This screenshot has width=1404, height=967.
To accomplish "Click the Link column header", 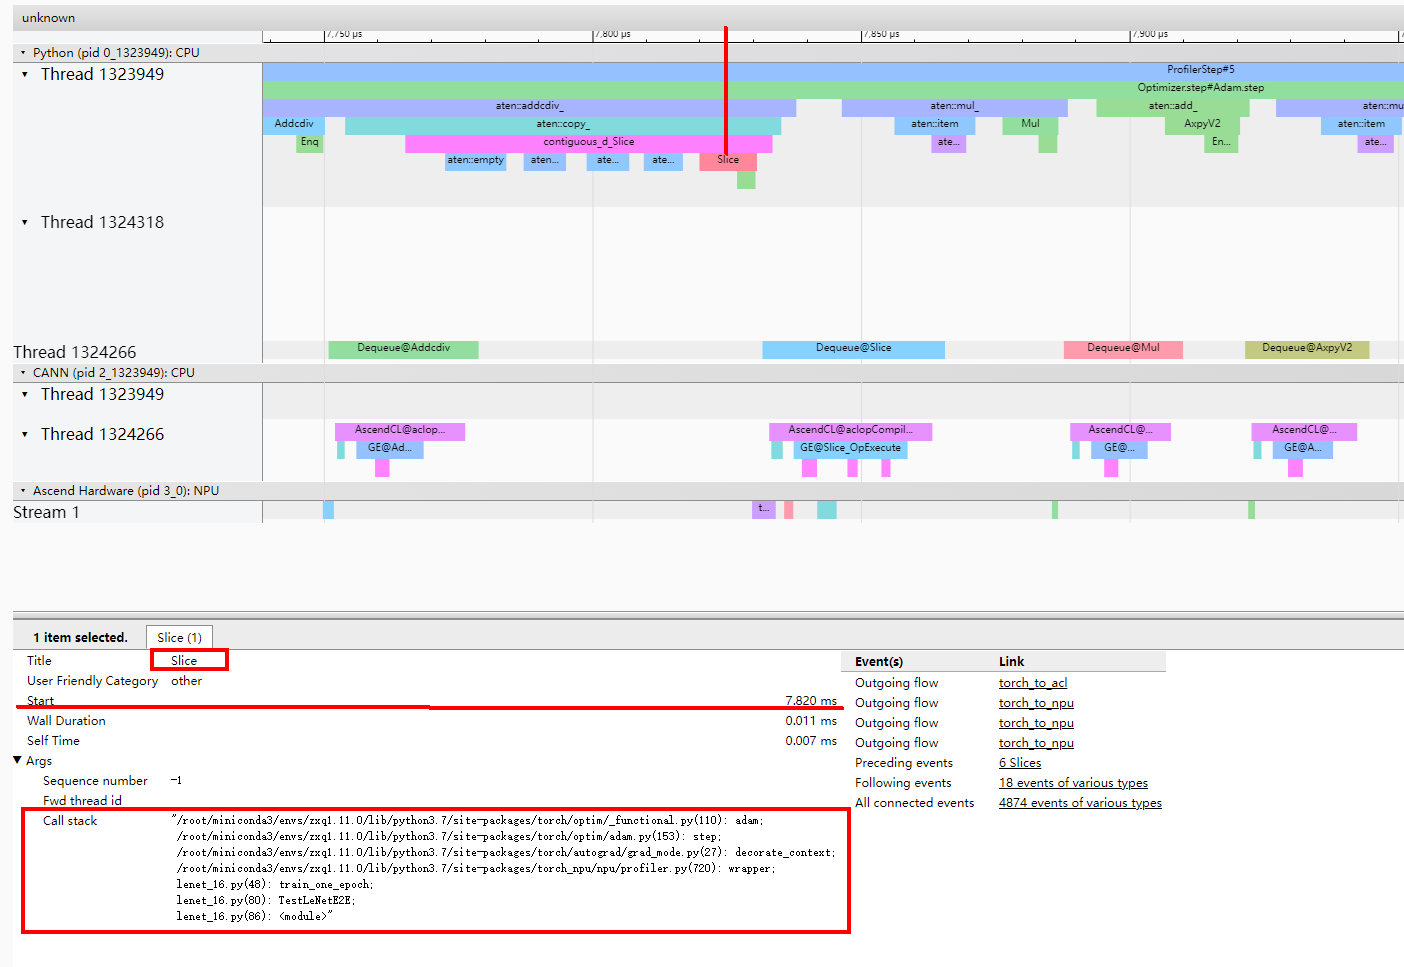I will [1011, 662].
